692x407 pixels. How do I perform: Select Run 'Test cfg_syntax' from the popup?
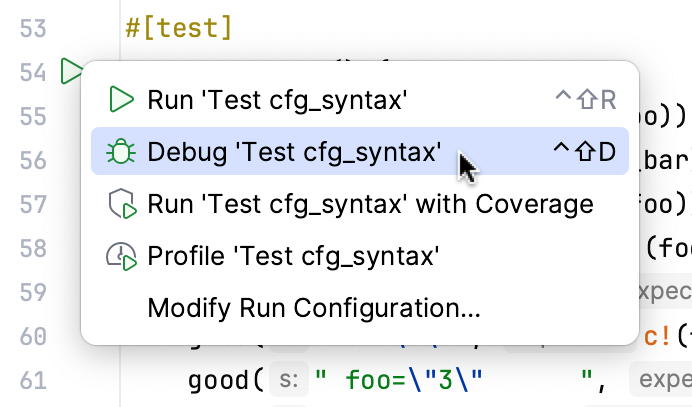[x=277, y=100]
